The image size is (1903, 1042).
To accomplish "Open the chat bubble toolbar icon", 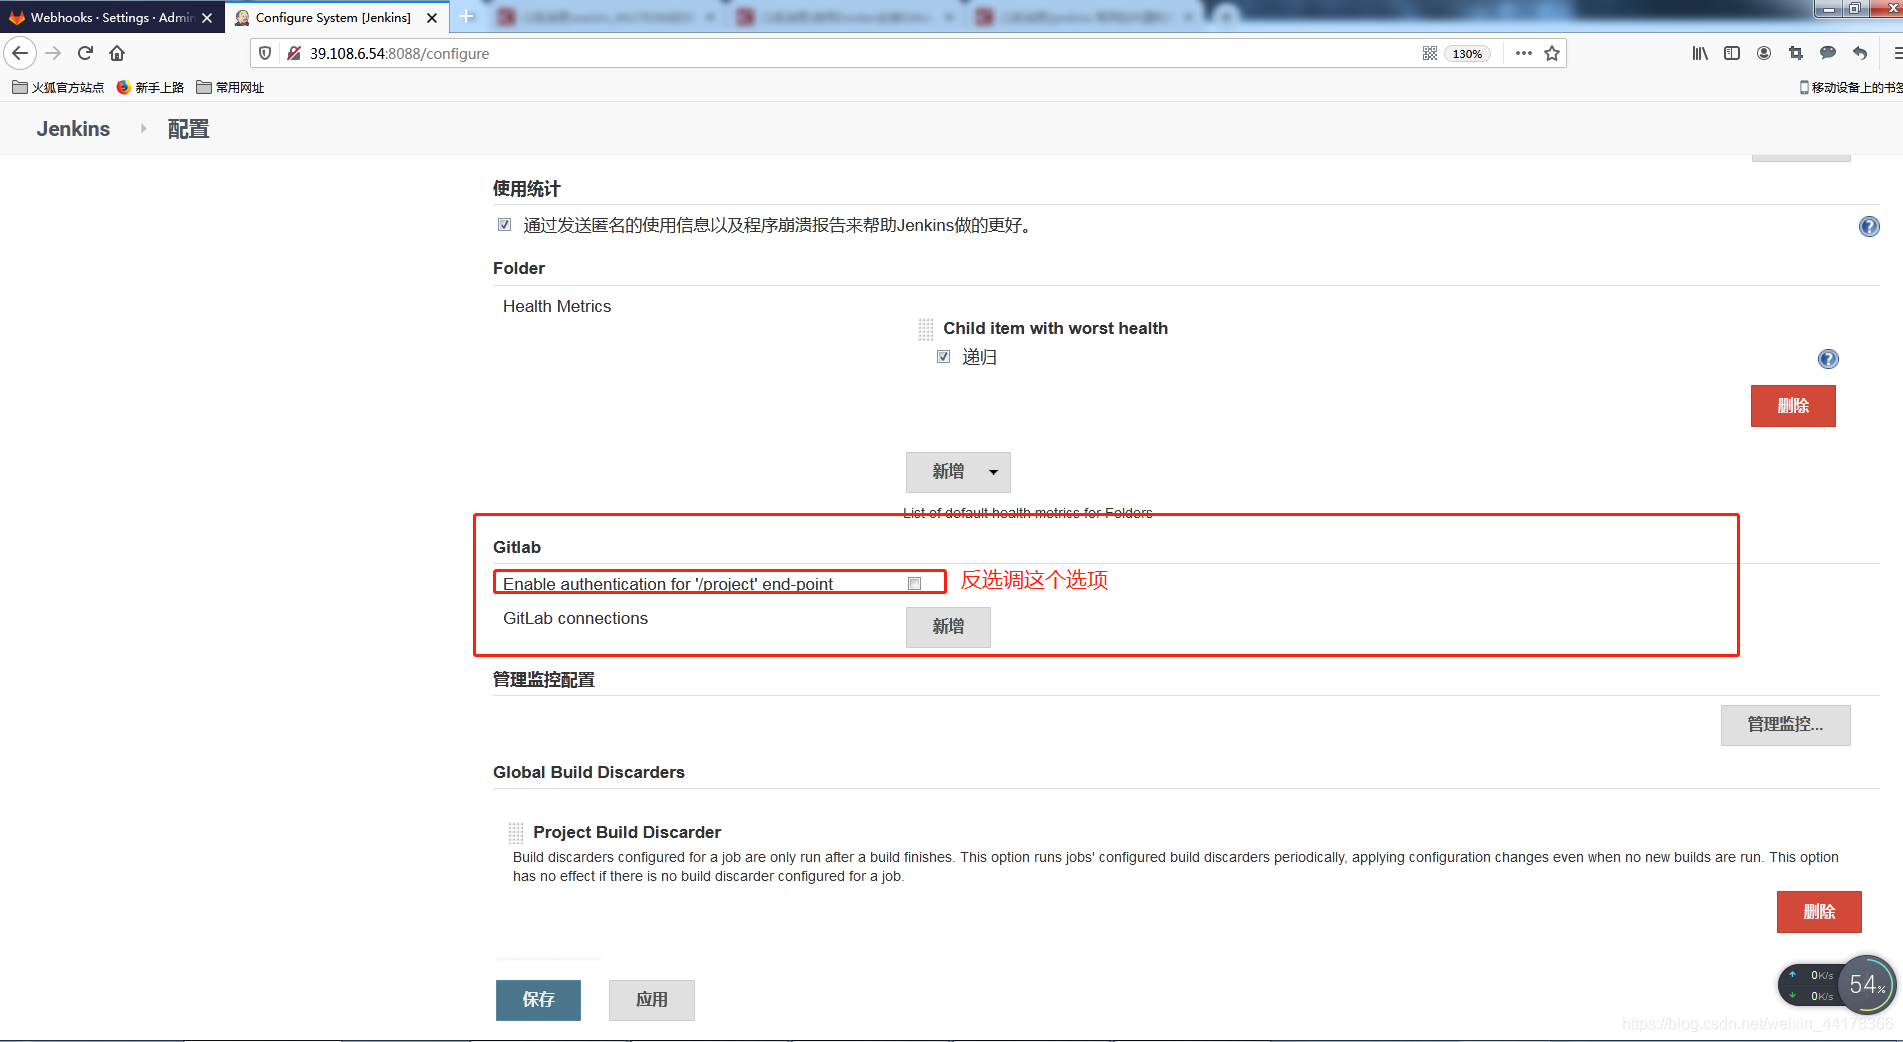I will pos(1828,53).
